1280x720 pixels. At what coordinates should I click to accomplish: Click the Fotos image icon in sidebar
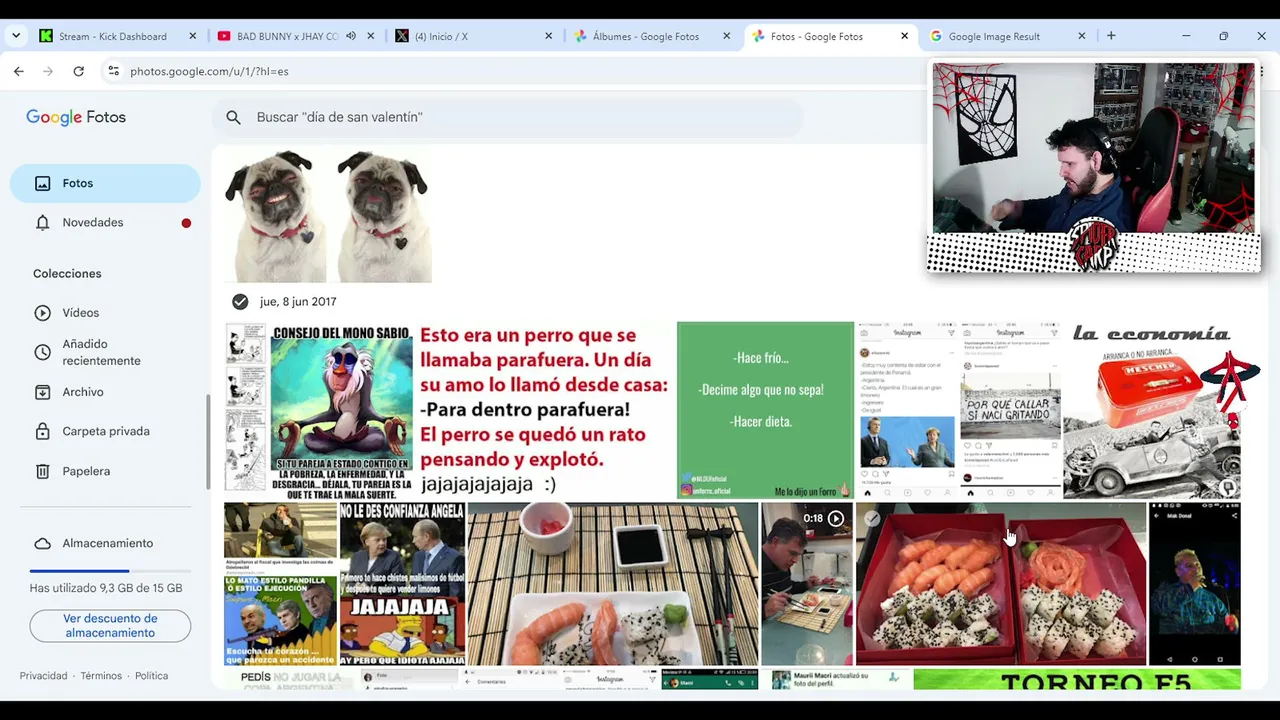coord(42,183)
